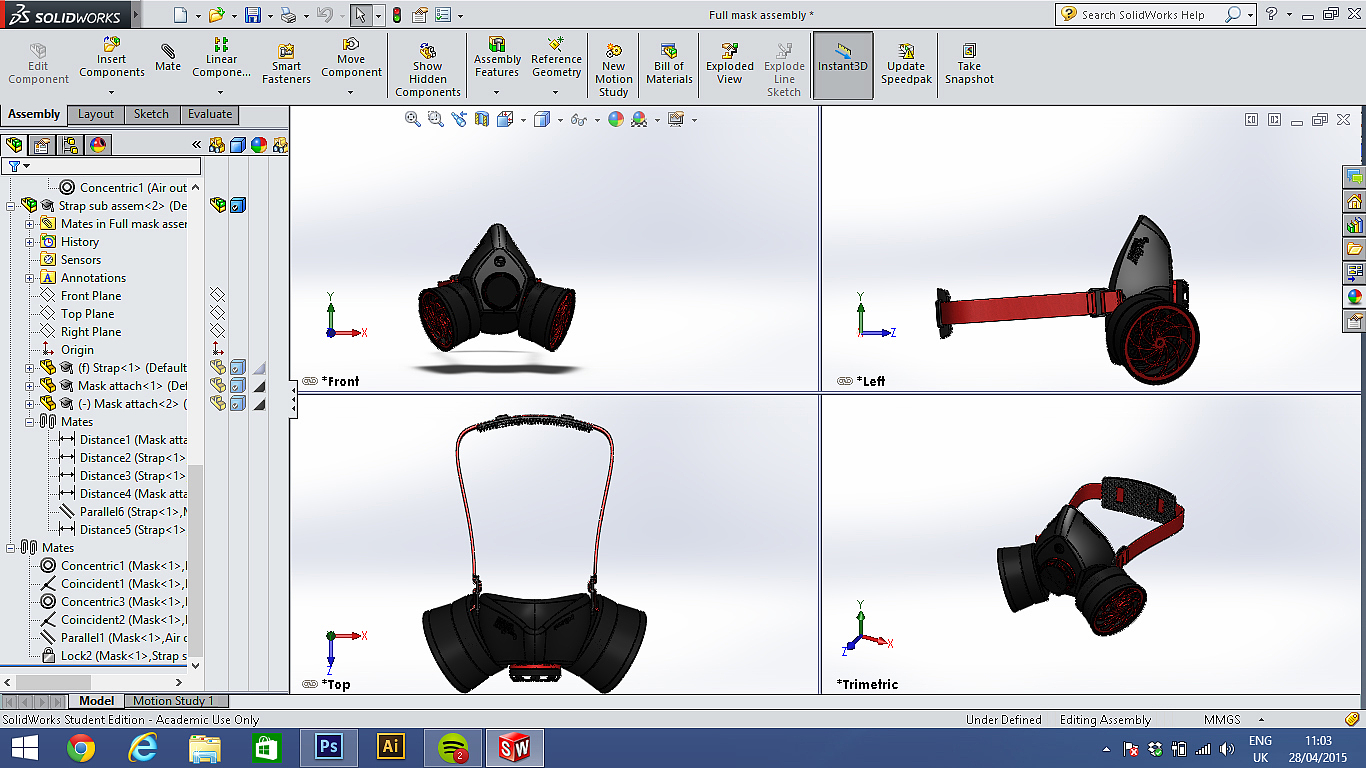Select Front Plane in feature tree

pos(90,296)
